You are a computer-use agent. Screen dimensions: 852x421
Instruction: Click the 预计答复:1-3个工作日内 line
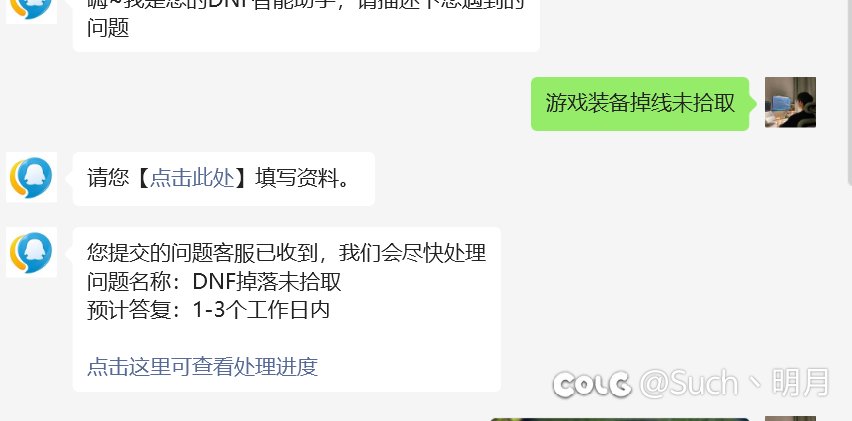click(x=209, y=310)
